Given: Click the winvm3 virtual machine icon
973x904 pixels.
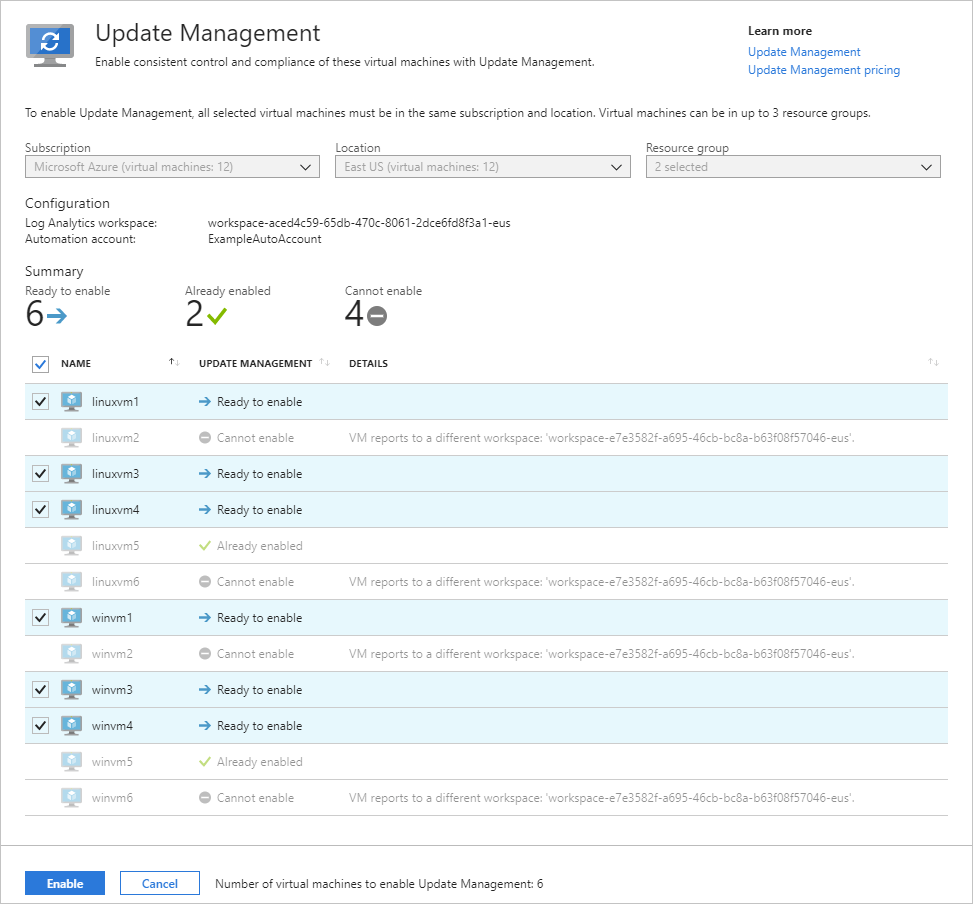Looking at the screenshot, I should tap(71, 689).
